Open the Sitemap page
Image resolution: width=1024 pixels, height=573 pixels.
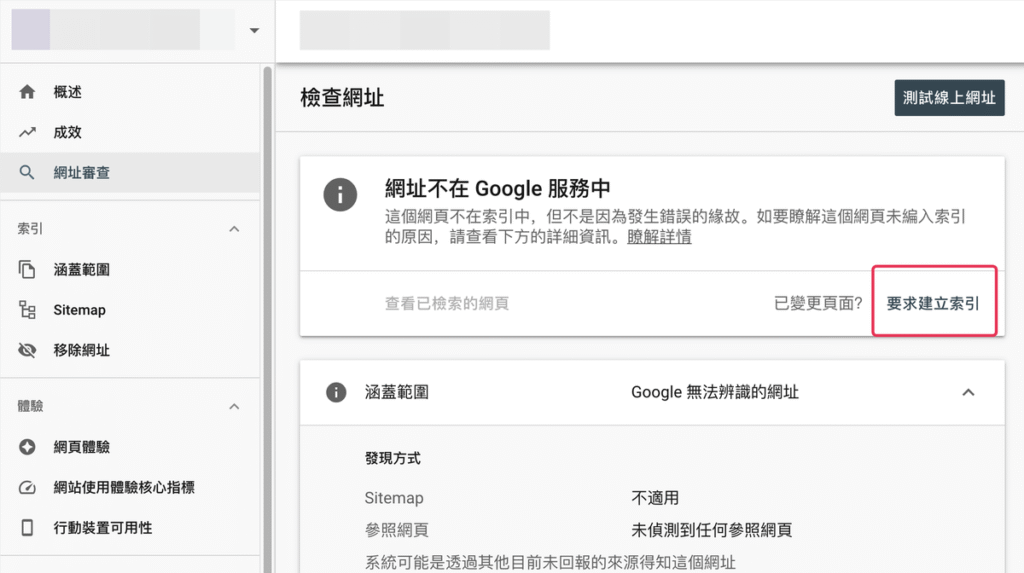(x=130, y=310)
